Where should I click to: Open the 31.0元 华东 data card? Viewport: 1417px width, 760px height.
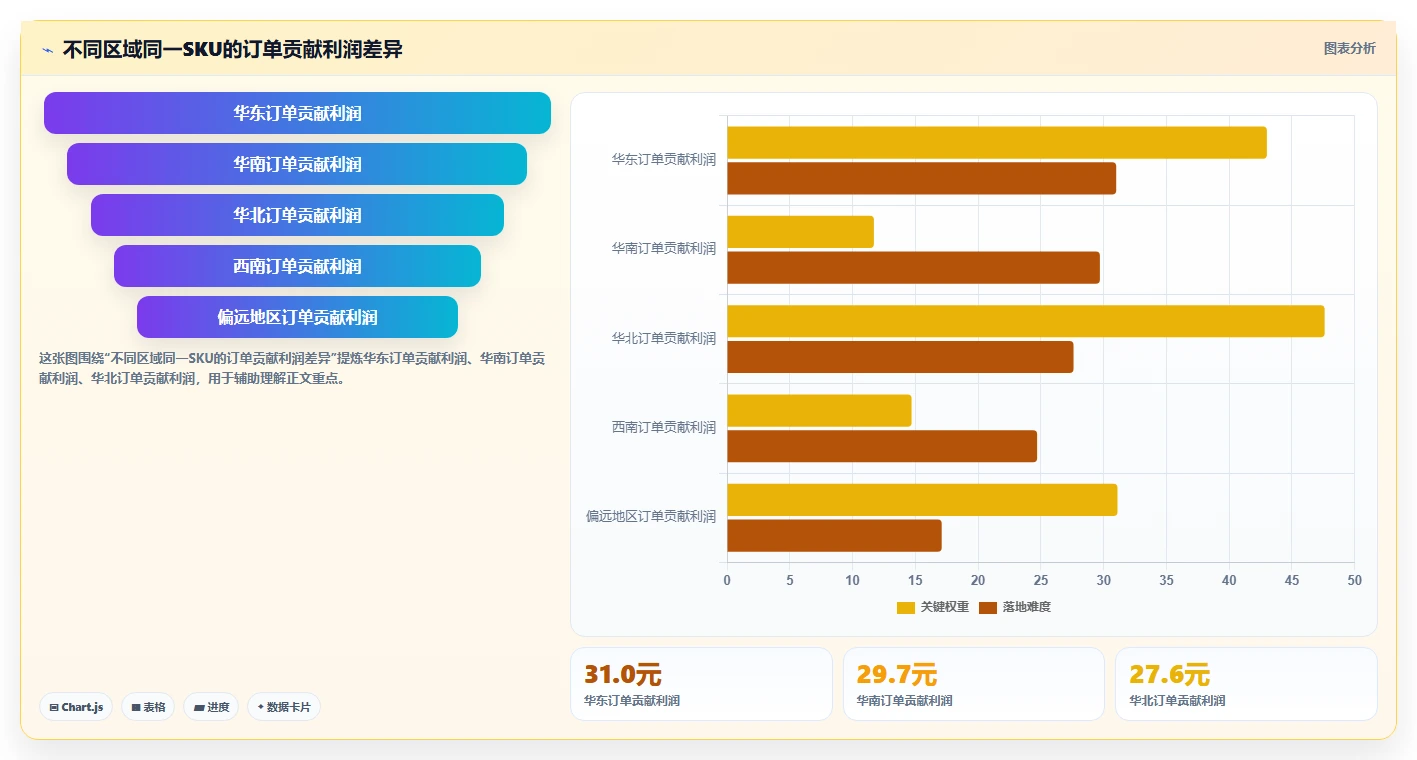pyautogui.click(x=701, y=684)
